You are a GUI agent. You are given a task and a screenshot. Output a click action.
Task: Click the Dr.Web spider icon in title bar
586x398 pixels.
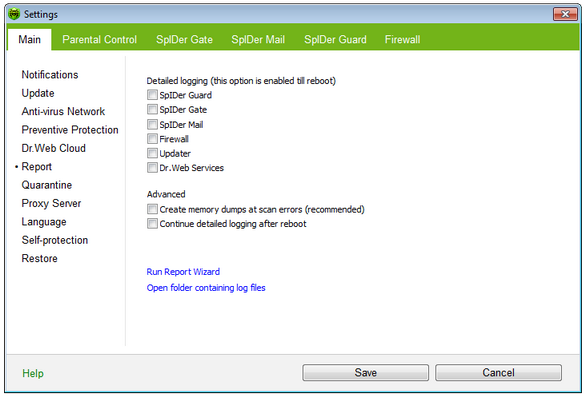[x=14, y=14]
